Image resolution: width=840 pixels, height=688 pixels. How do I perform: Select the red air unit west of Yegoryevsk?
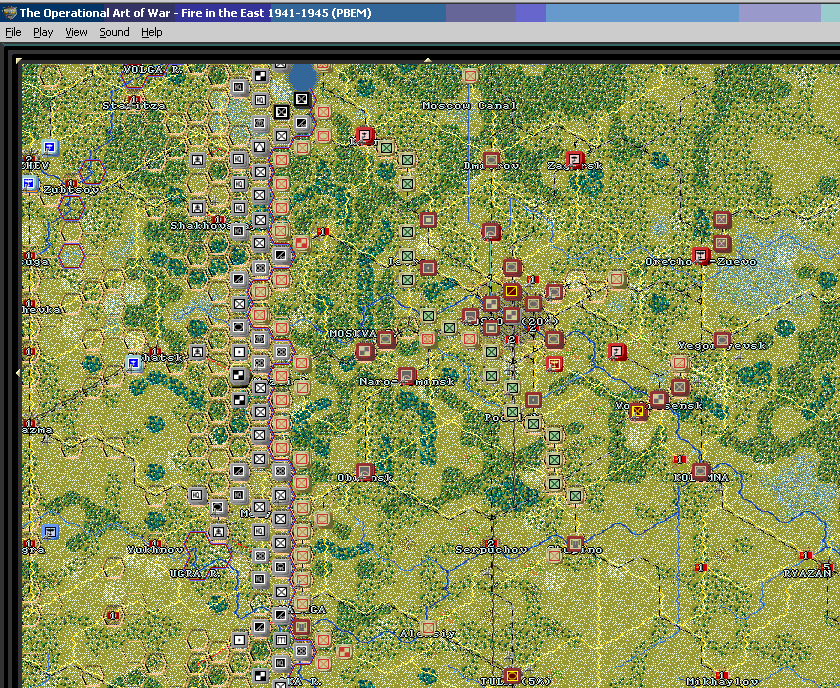(617, 352)
